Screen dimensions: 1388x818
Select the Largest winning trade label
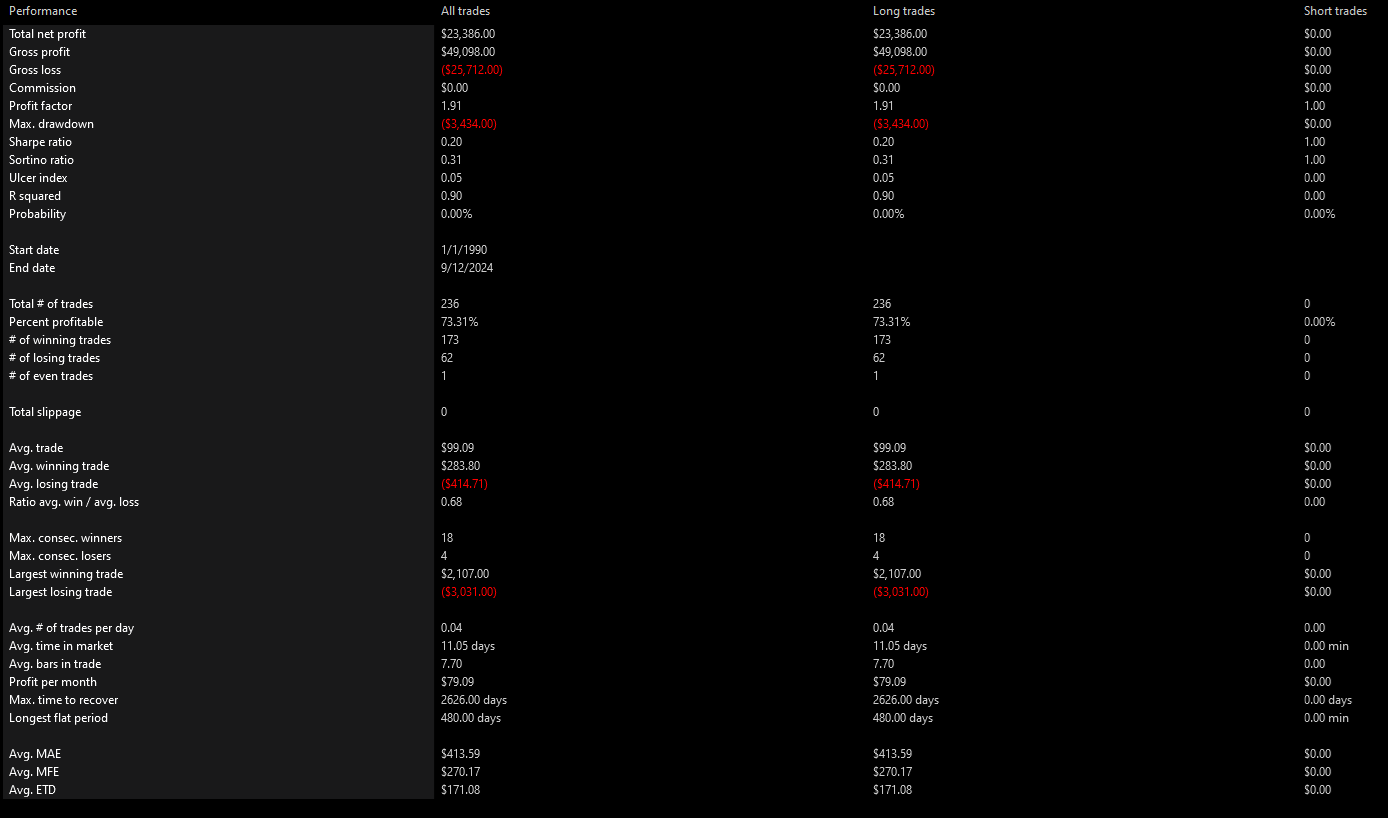click(x=66, y=574)
